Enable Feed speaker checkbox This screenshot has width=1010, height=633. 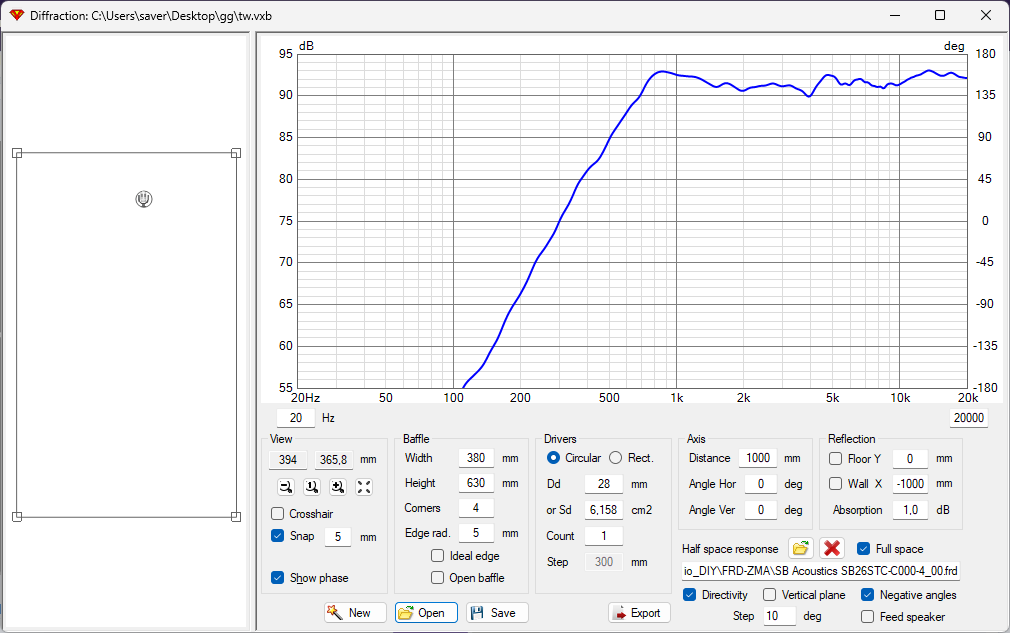pos(868,617)
